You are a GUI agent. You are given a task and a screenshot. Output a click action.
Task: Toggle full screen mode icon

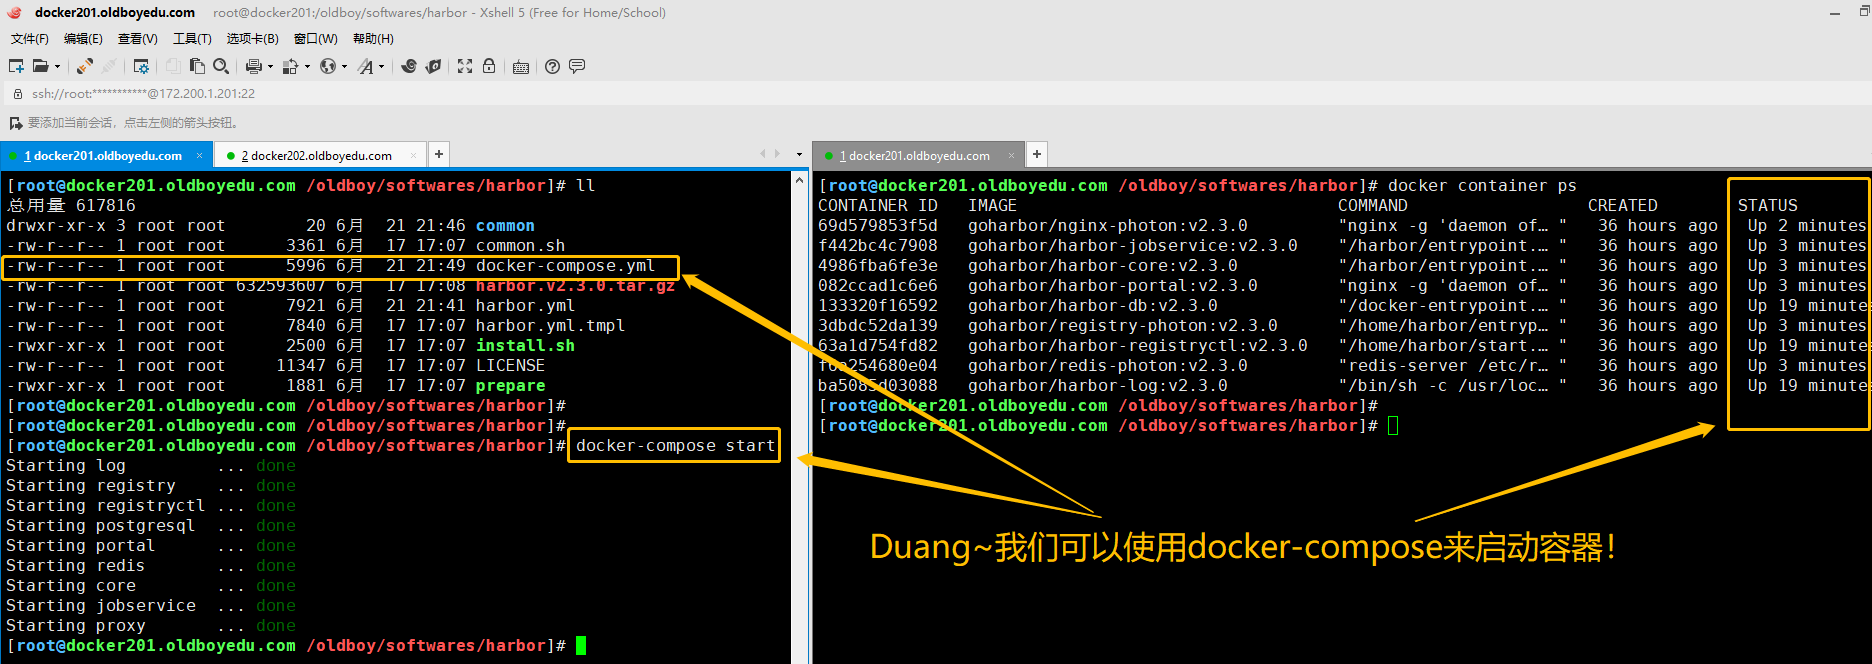click(x=465, y=66)
